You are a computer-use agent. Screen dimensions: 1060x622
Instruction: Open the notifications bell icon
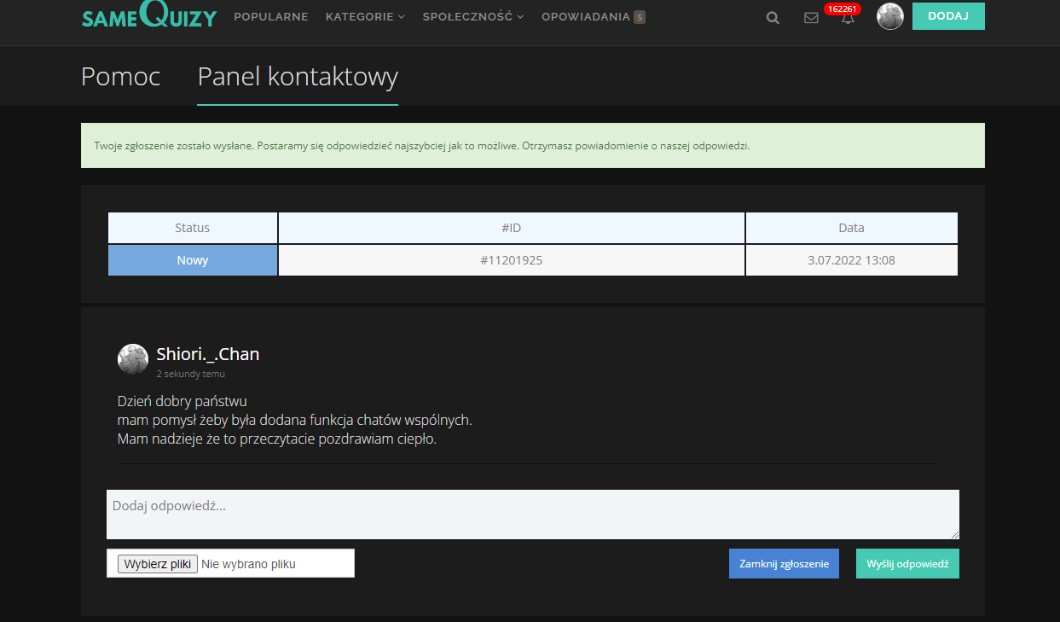[x=848, y=18]
